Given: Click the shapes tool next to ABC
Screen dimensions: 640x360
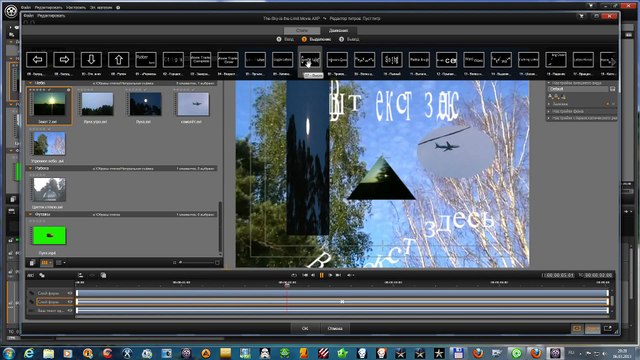Looking at the screenshot, I should click(x=42, y=275).
